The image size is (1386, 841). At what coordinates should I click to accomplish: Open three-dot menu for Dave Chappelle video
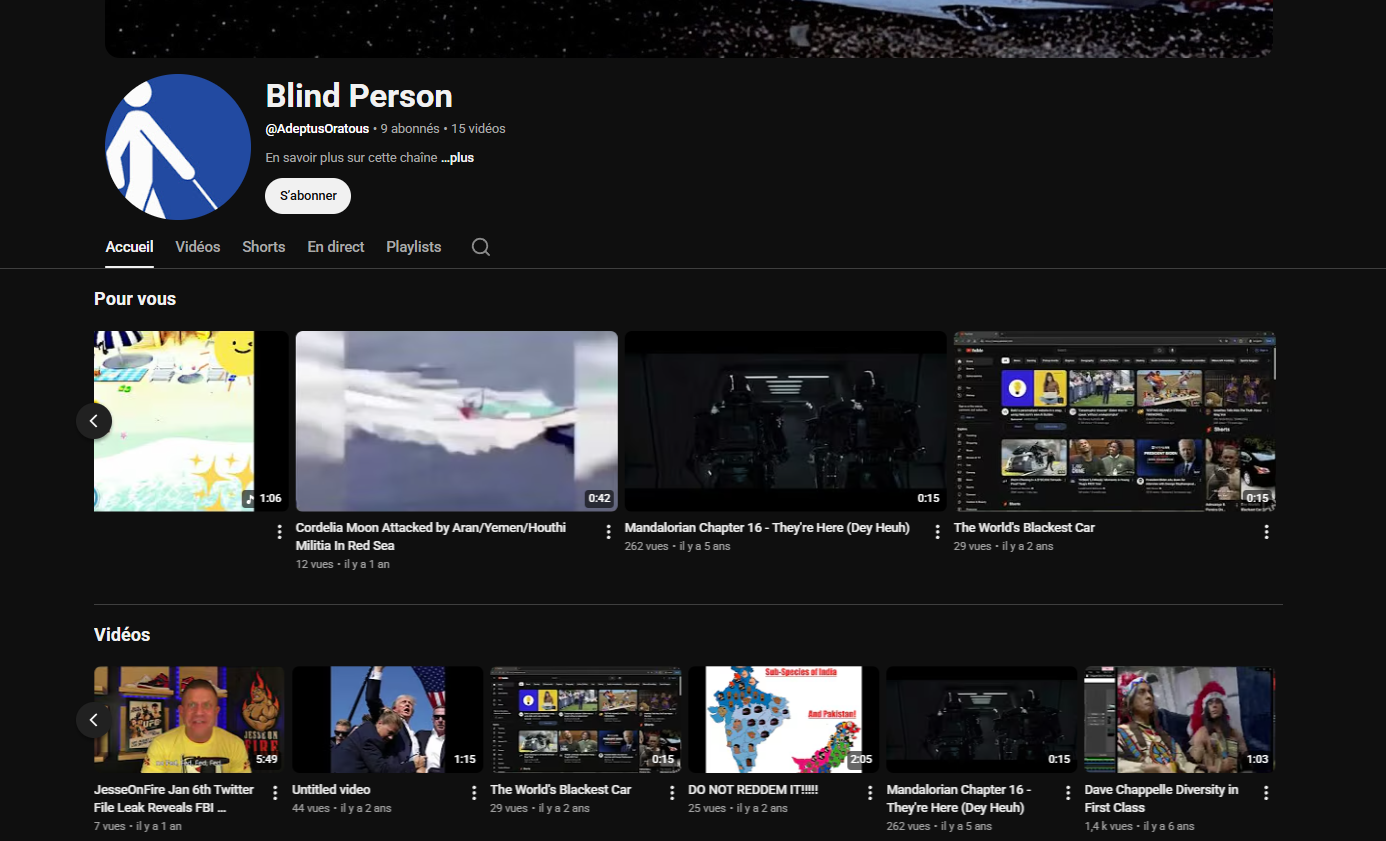click(1266, 793)
